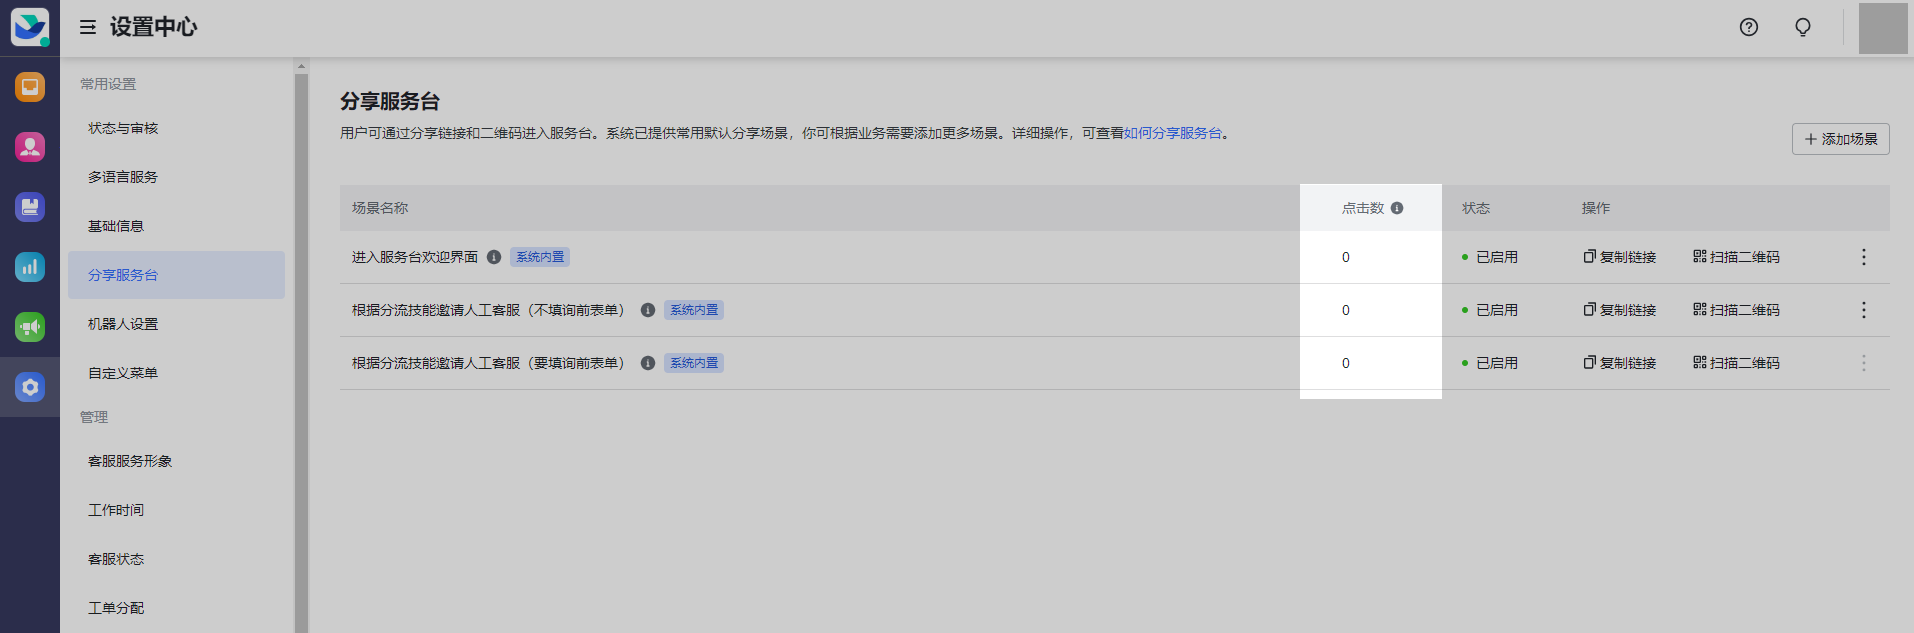
Task: Click 已启用 status of 要填询前表单 row
Action: [x=1490, y=363]
